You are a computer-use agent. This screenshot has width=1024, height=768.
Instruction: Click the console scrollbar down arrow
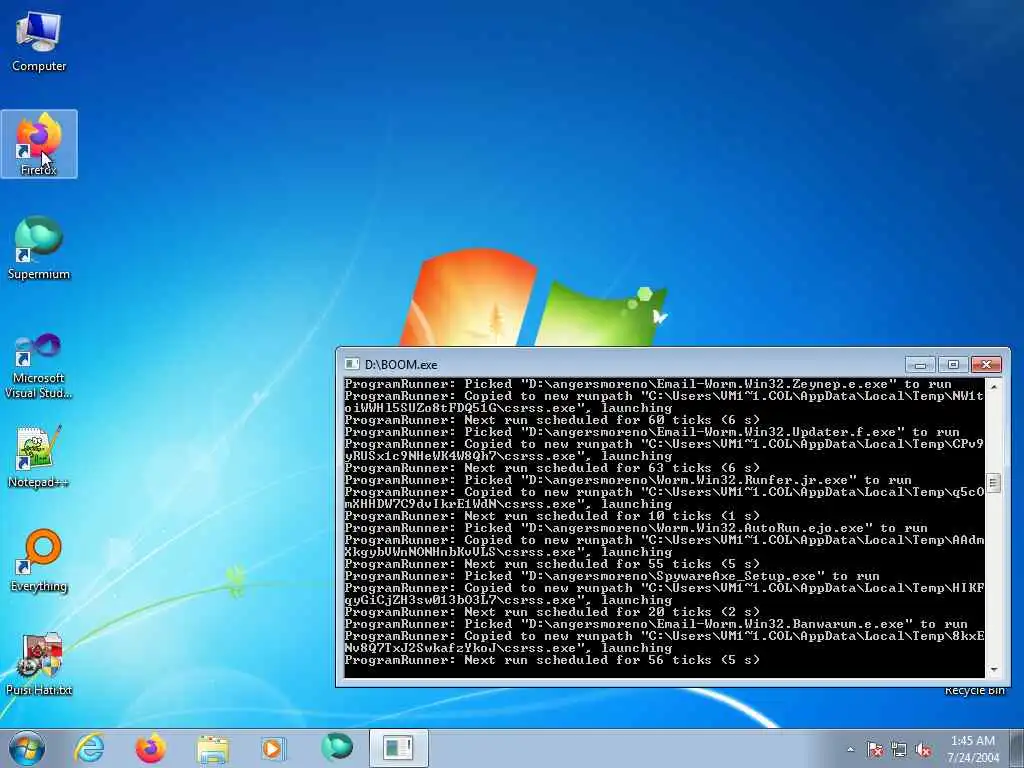pos(993,670)
